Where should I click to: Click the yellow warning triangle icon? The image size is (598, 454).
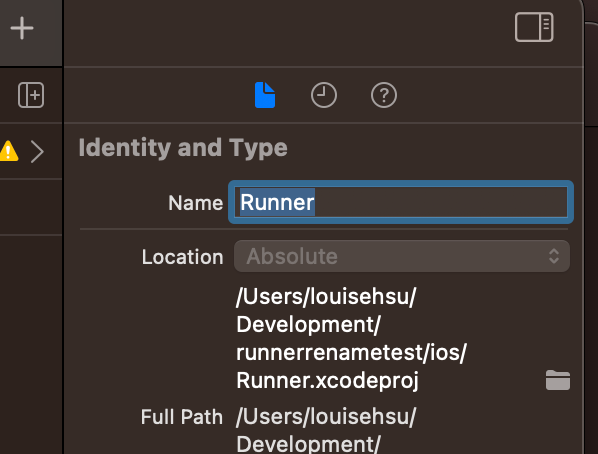click(x=8, y=151)
